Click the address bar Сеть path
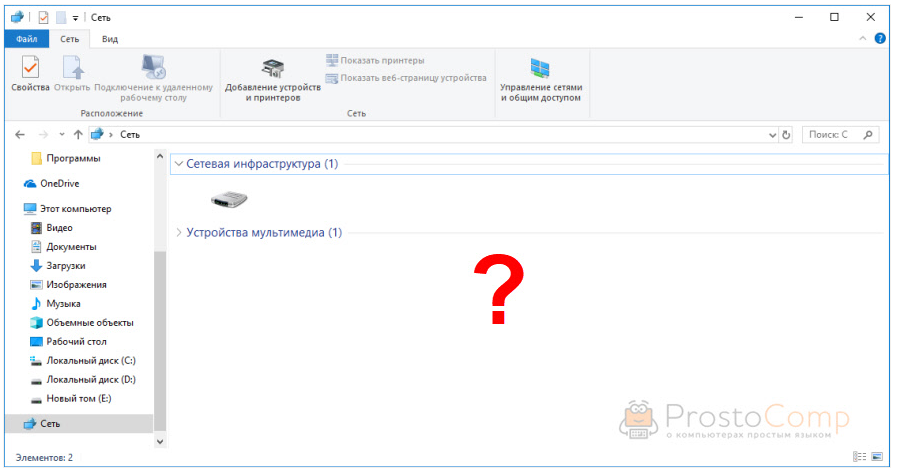The height and width of the screenshot is (473, 897). (x=130, y=134)
